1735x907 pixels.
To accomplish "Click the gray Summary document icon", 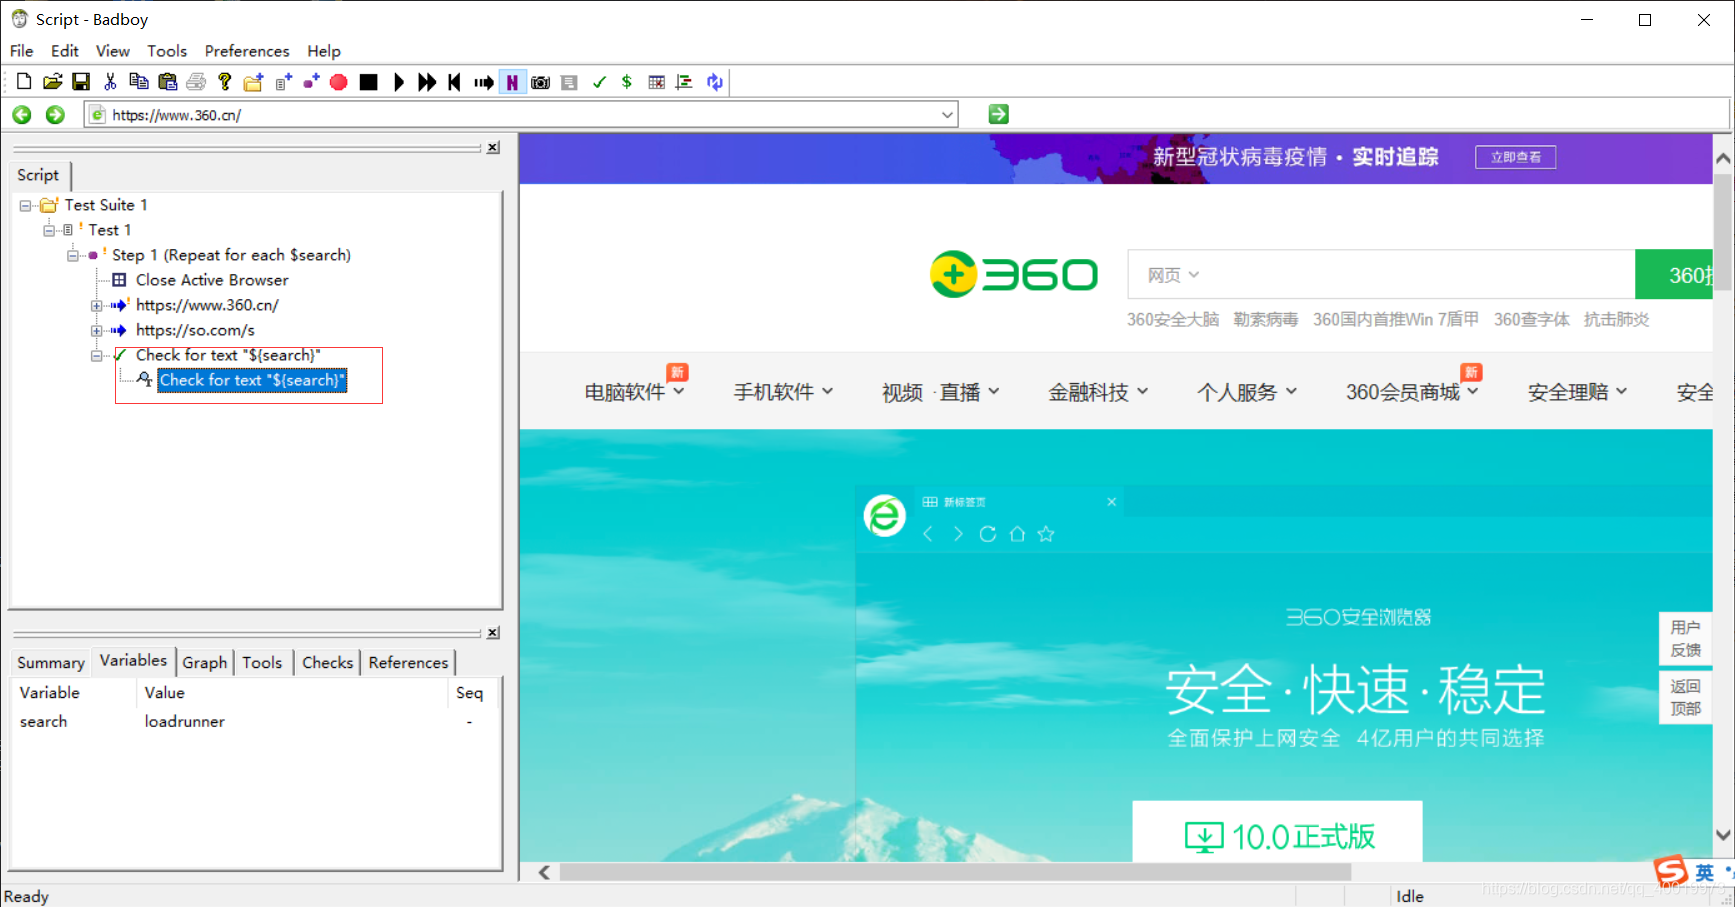I will 569,82.
